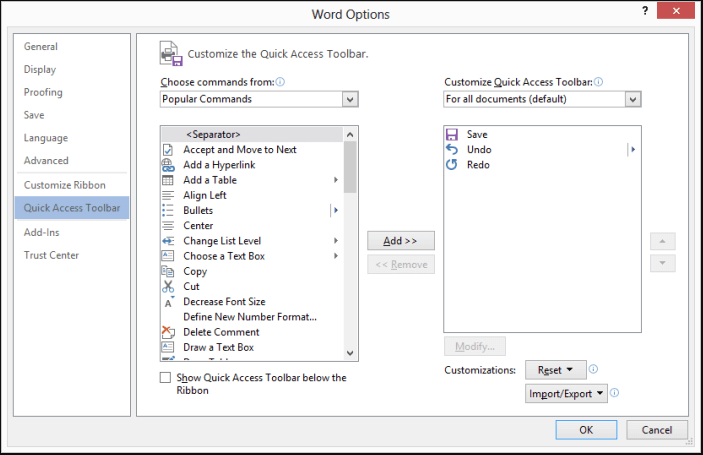Click the Quick Access Toolbar header icon
The height and width of the screenshot is (455, 703).
click(171, 53)
